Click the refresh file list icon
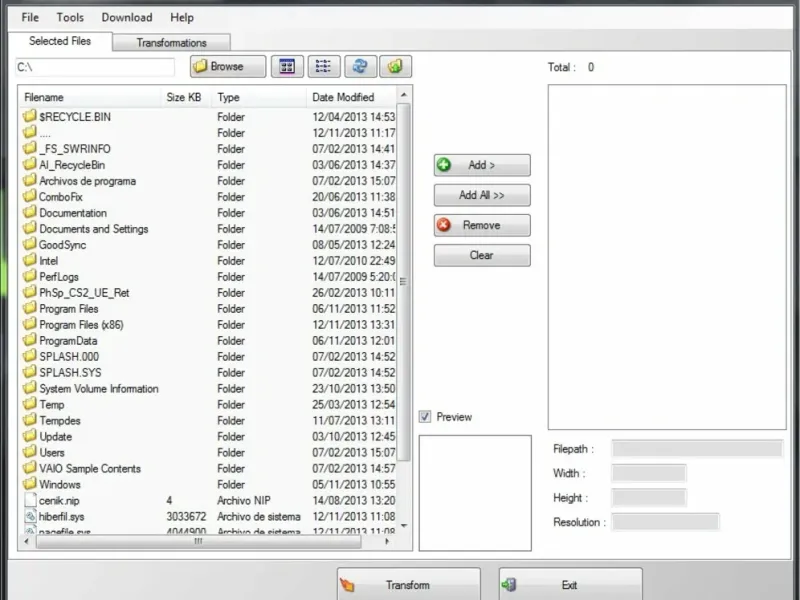Screen dimensions: 800x600 360,66
